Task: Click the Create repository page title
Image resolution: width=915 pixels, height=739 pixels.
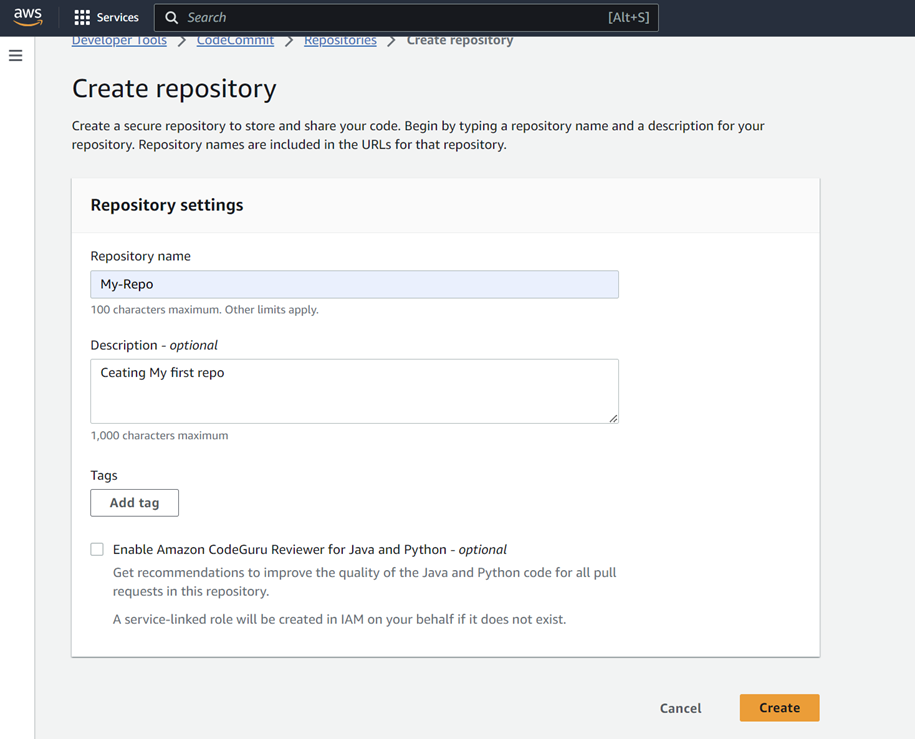Action: 173,89
